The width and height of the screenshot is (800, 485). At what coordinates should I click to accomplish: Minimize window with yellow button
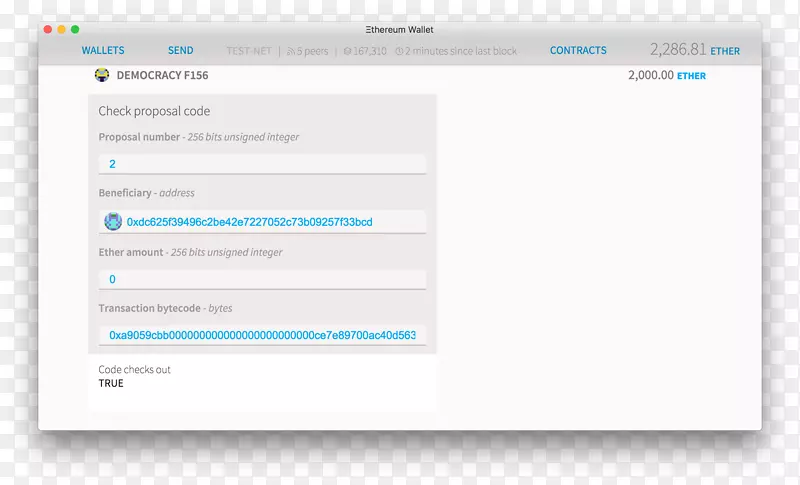pyautogui.click(x=61, y=30)
